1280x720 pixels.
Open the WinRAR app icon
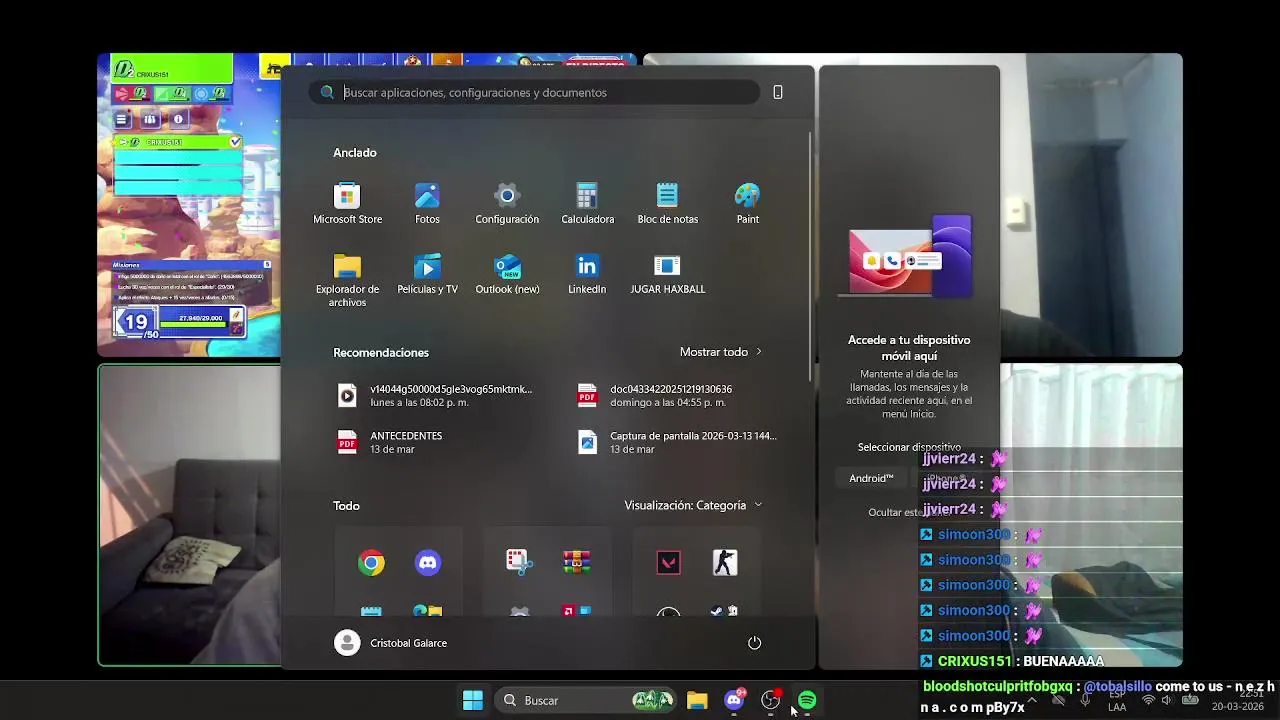576,563
